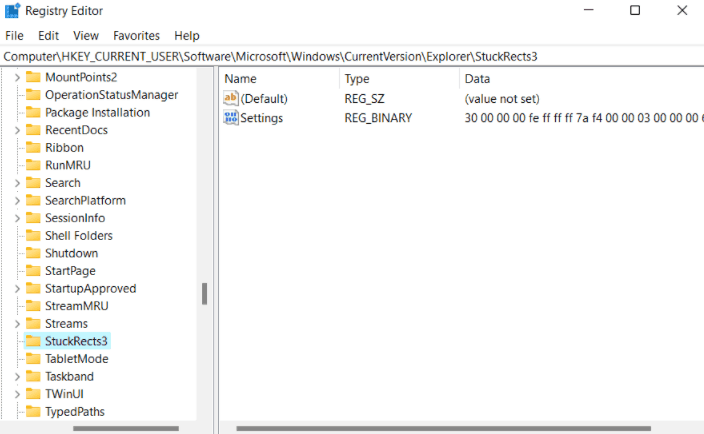Expand the Streams key
Image resolution: width=704 pixels, height=434 pixels.
point(17,324)
